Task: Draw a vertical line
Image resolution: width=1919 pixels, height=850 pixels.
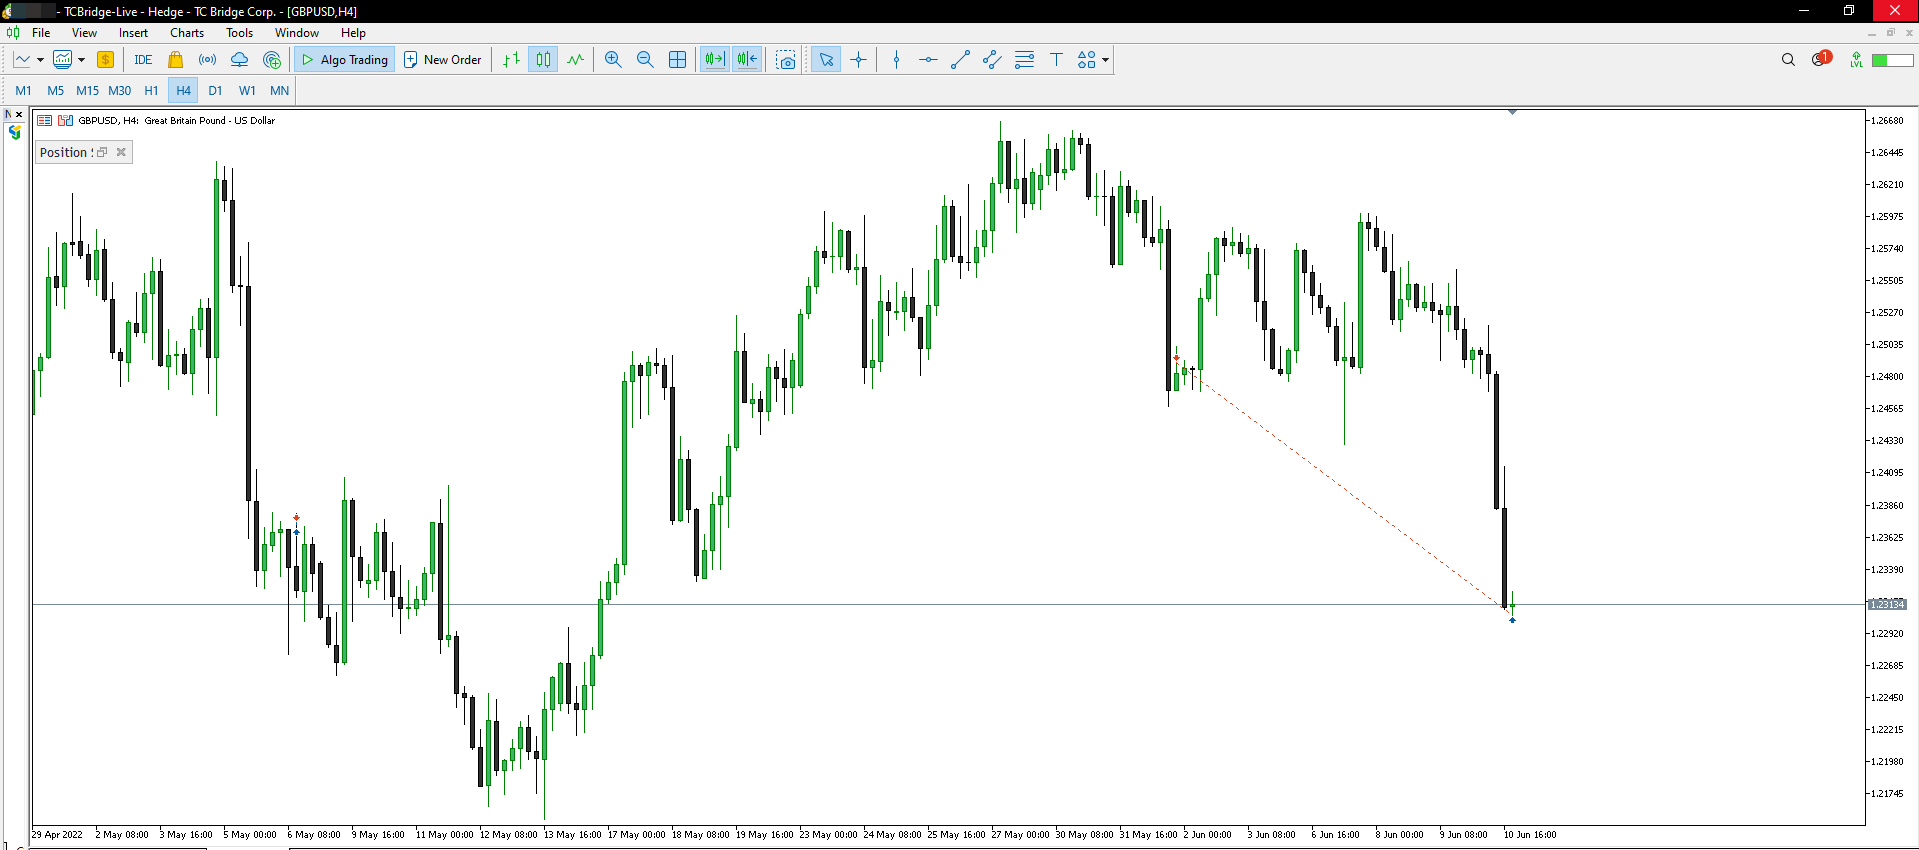Action: [896, 60]
